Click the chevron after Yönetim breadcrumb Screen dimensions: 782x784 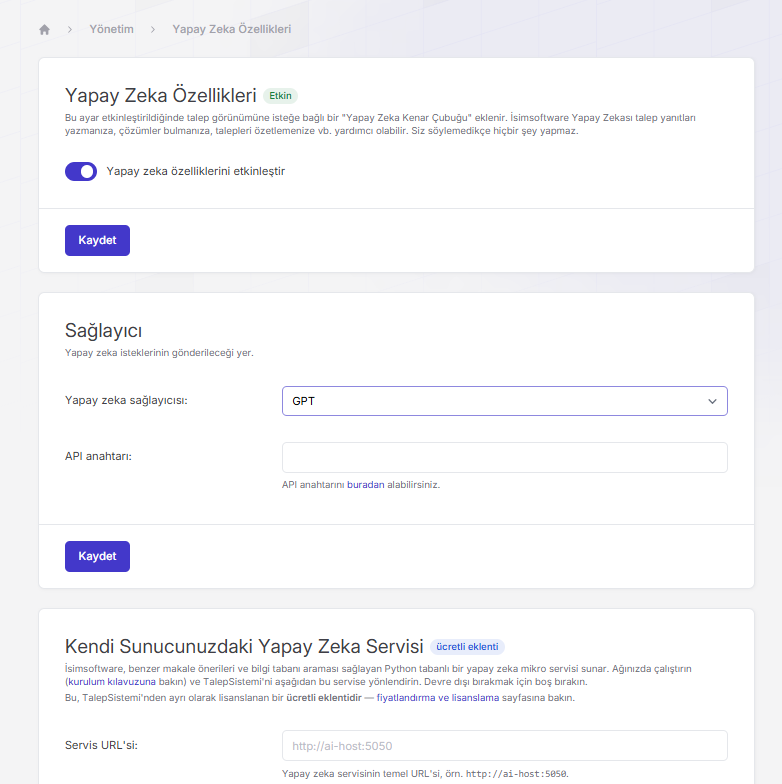(x=152, y=30)
